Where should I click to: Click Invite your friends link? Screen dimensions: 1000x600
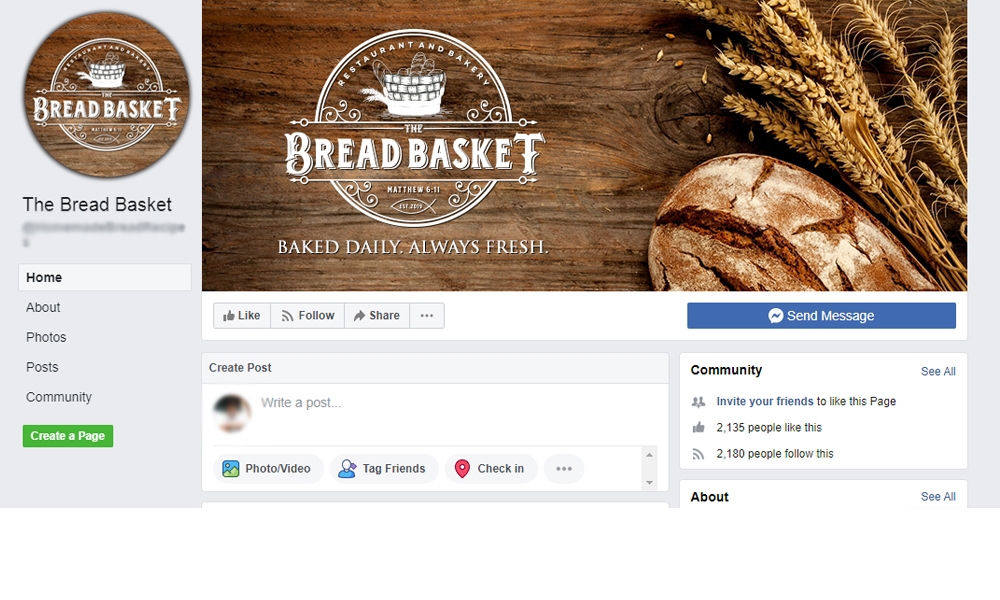(x=765, y=401)
